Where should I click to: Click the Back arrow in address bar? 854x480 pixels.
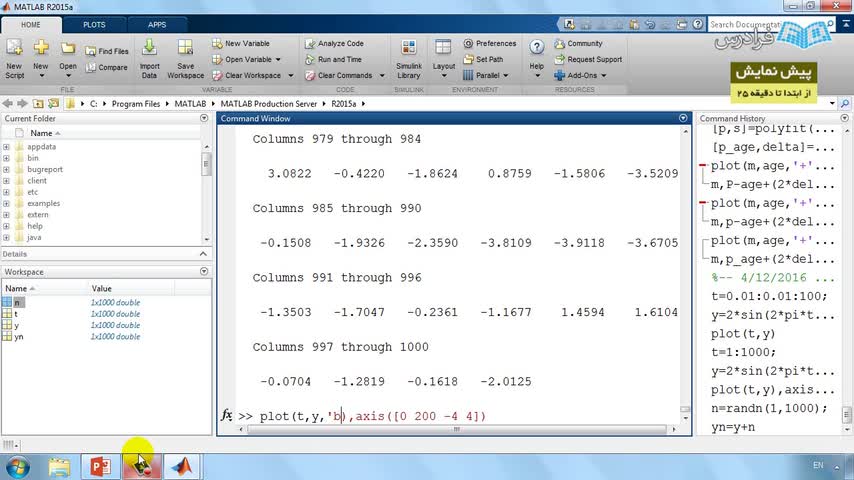(8, 104)
